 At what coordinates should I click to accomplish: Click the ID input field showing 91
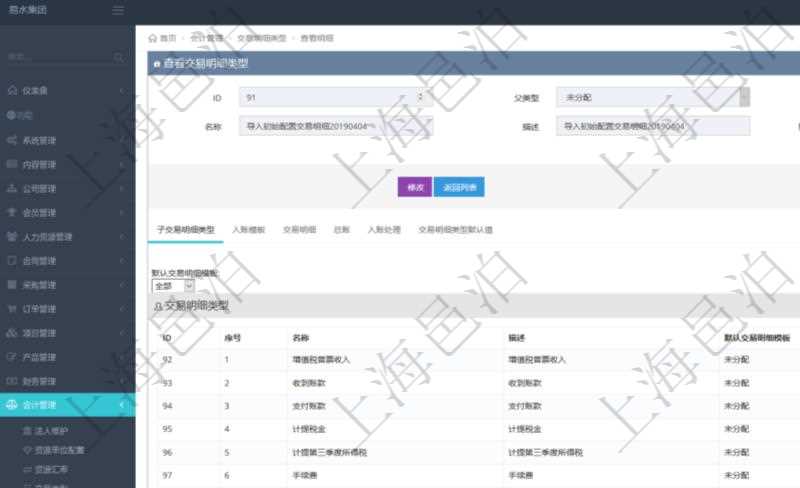(x=336, y=97)
